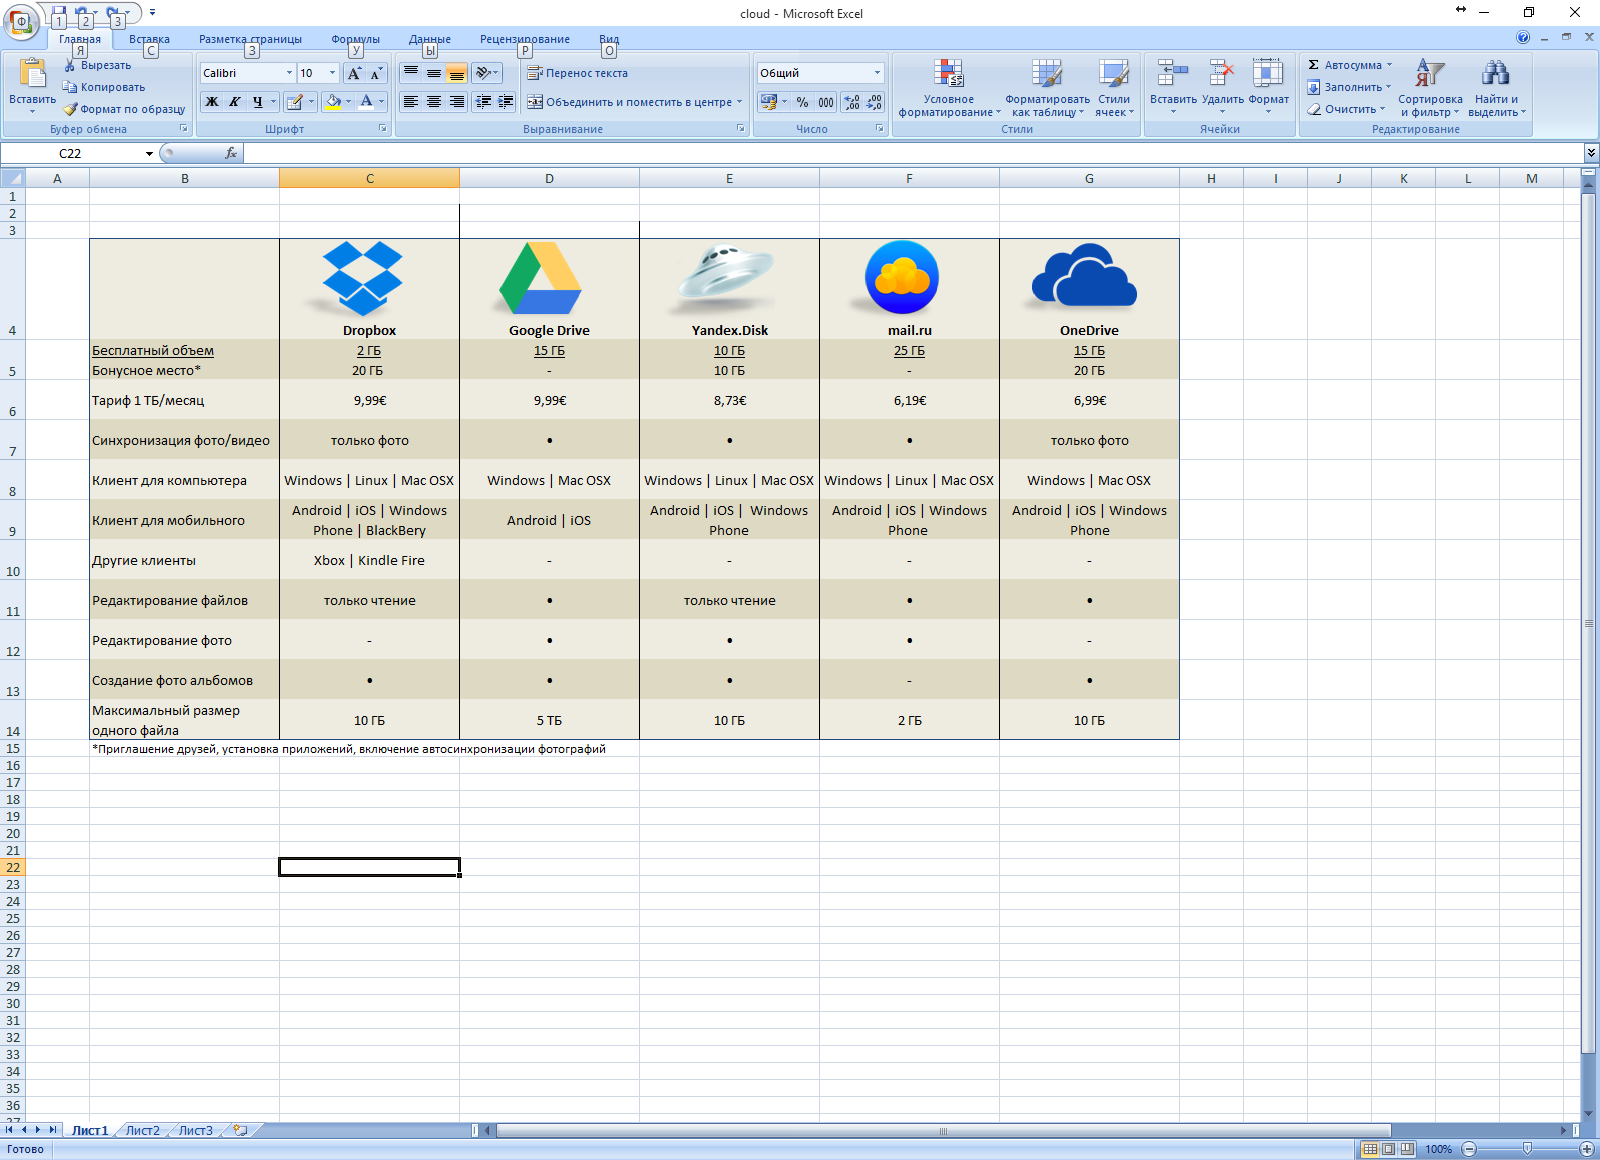Align cell text left
1600x1160 pixels.
[410, 101]
